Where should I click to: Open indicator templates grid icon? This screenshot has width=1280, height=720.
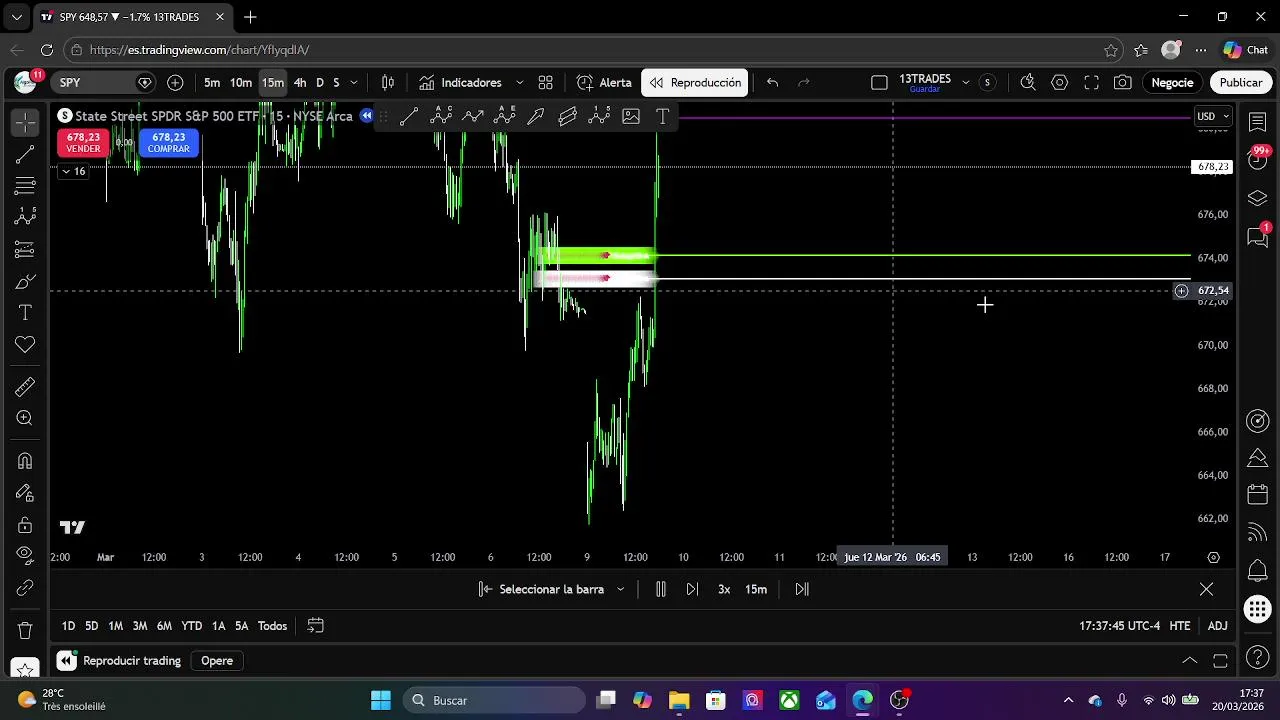545,83
